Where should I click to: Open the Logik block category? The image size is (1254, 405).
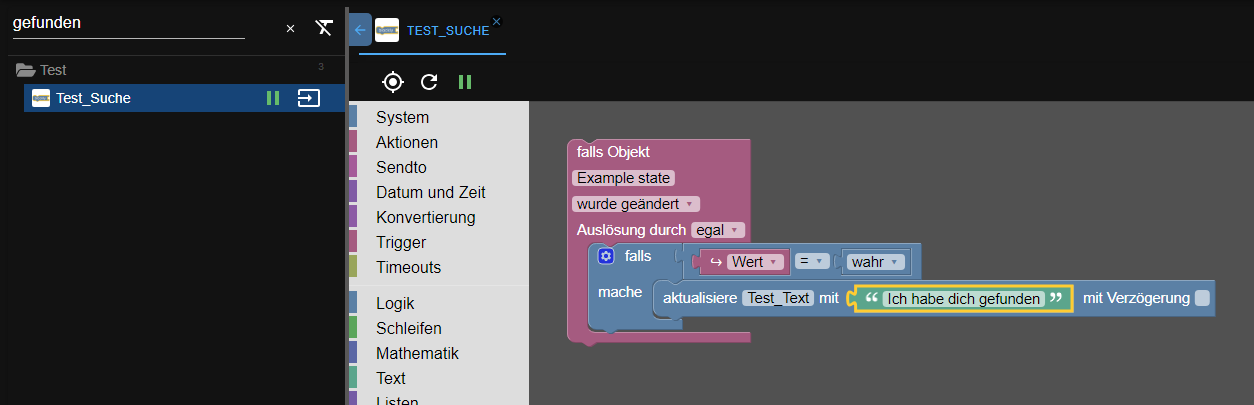(395, 303)
